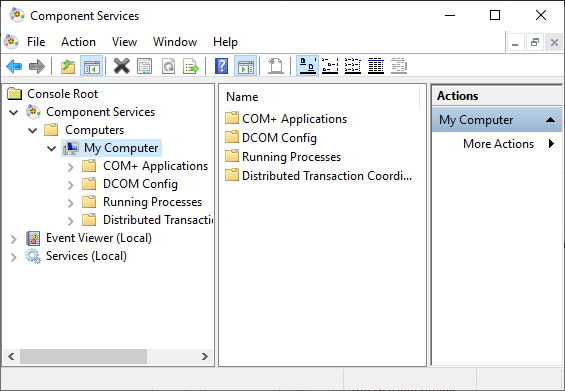Collapse the Computers node

[x=33, y=130]
